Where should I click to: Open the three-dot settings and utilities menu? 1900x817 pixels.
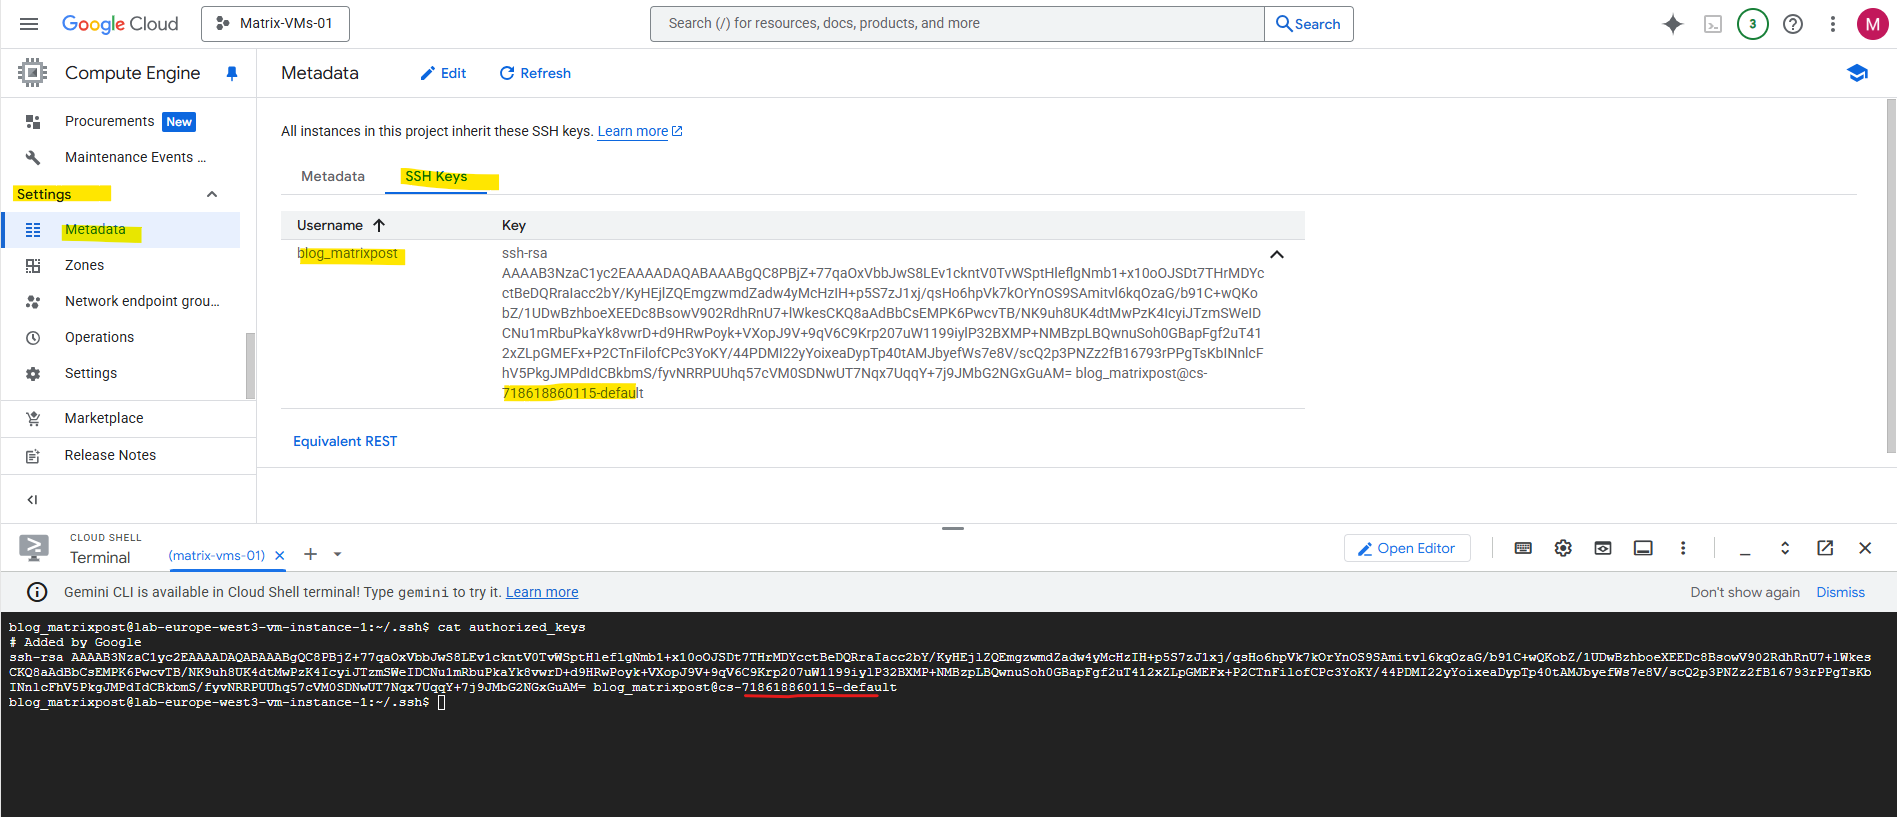[1833, 24]
